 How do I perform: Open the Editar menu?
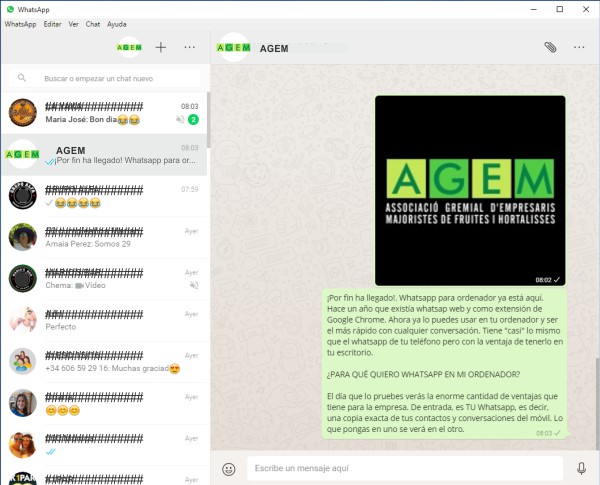[x=52, y=24]
